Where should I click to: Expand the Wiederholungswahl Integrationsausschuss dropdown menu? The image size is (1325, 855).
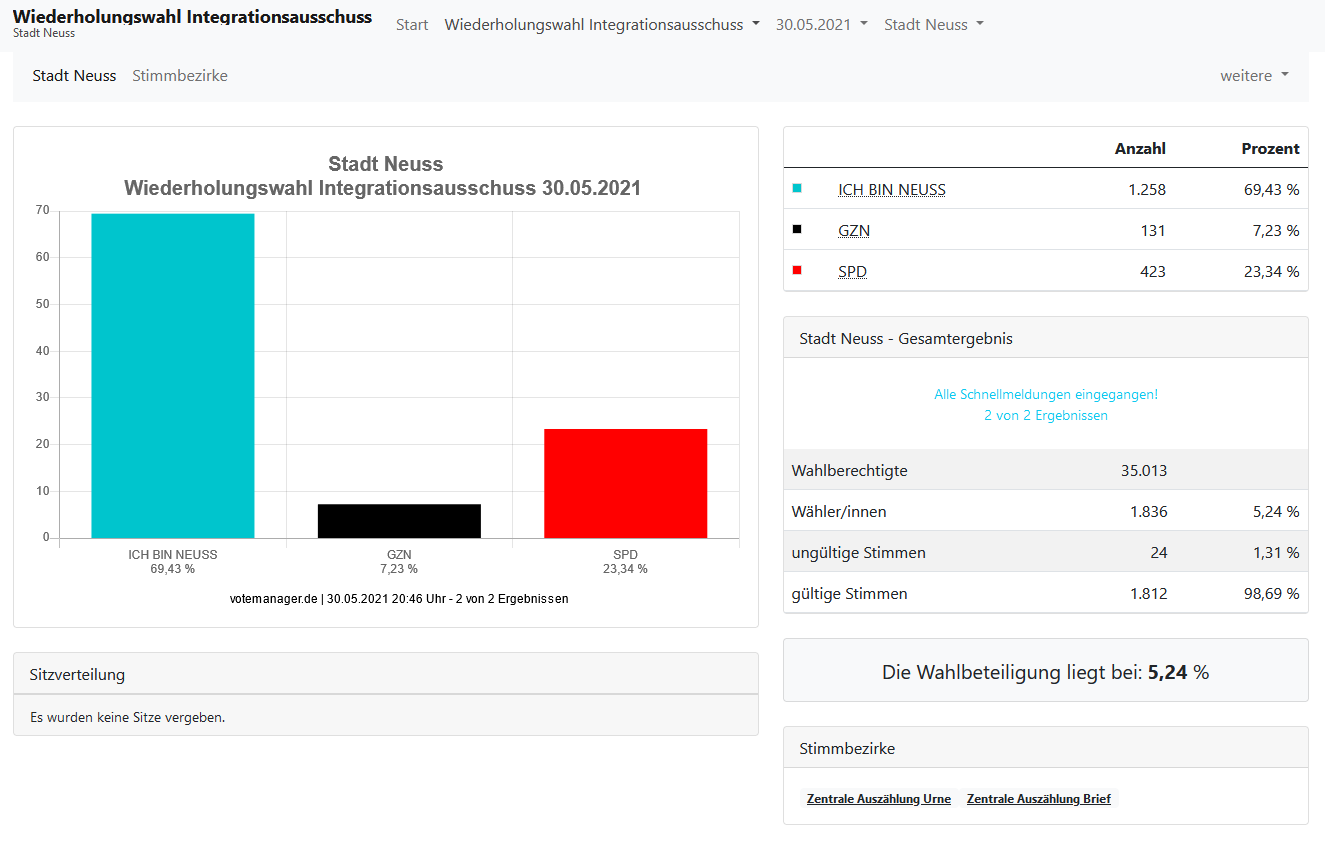tap(602, 24)
